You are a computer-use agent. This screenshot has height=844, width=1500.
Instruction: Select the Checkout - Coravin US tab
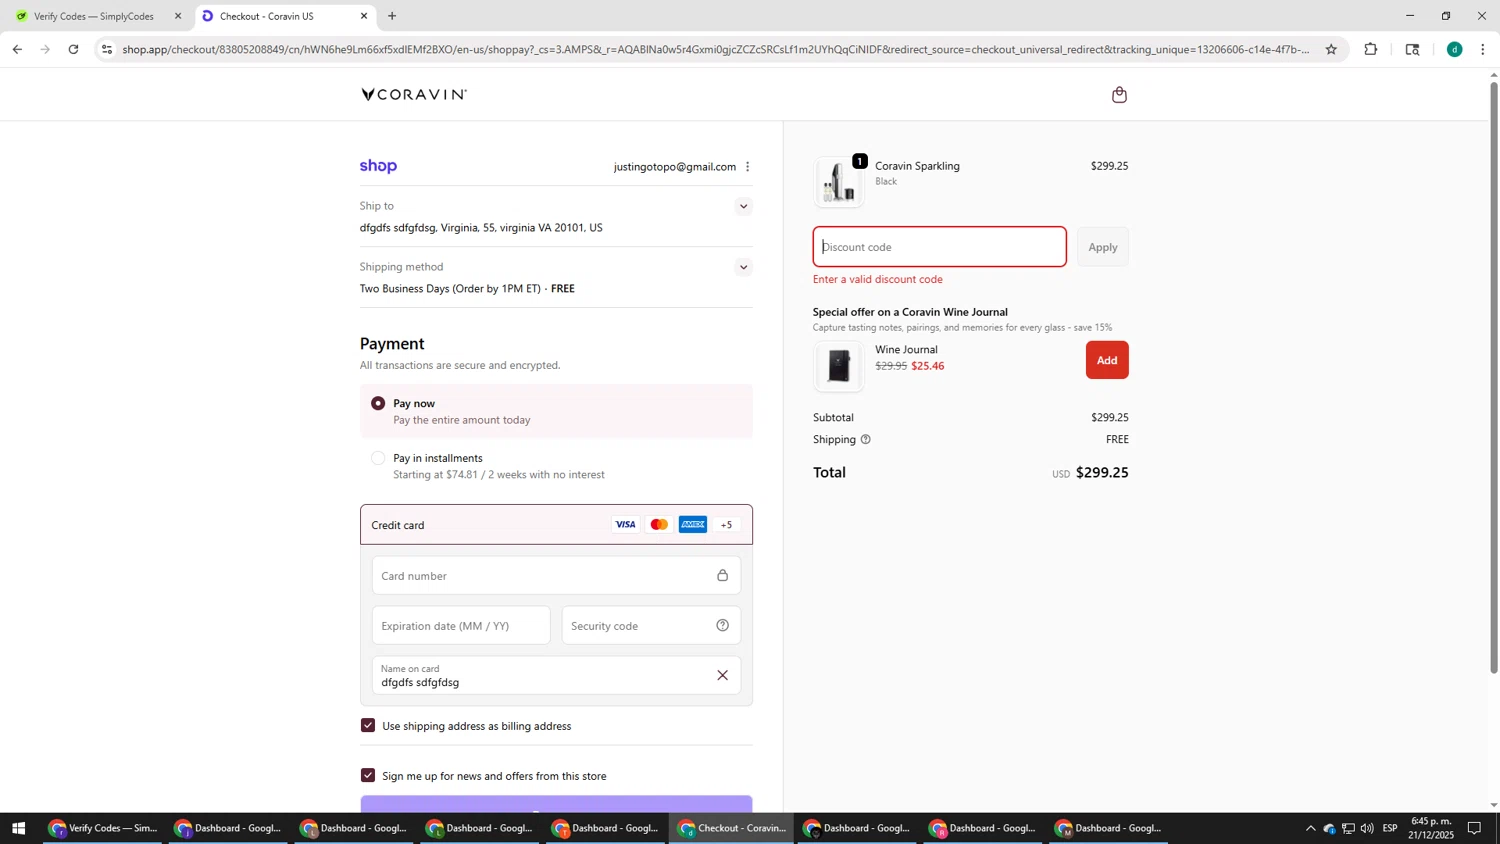pos(283,16)
